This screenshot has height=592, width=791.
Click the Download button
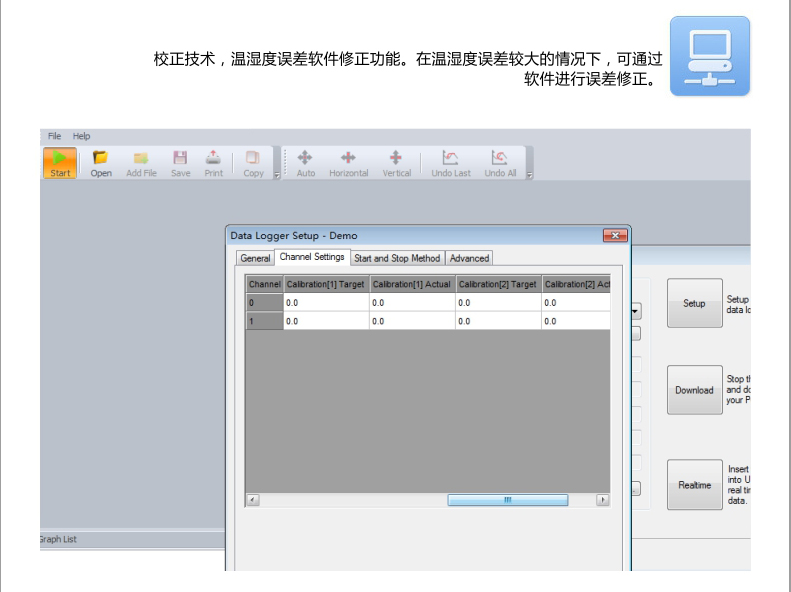point(695,390)
